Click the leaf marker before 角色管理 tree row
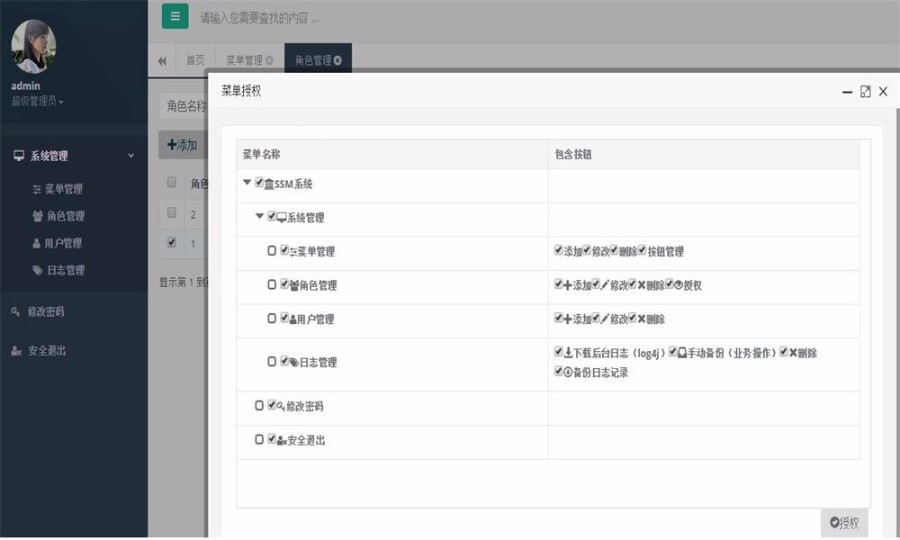This screenshot has width=900, height=540. point(272,284)
